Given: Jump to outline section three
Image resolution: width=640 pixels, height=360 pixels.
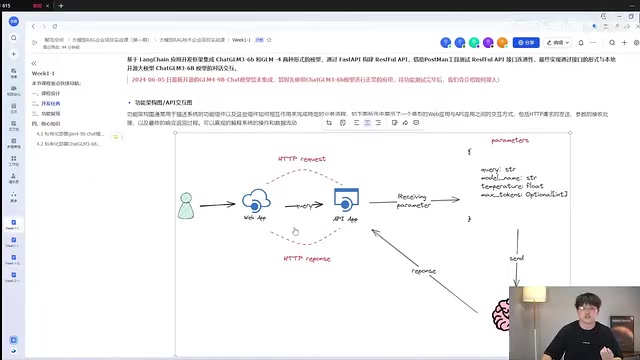Looking at the screenshot, I should [46, 113].
